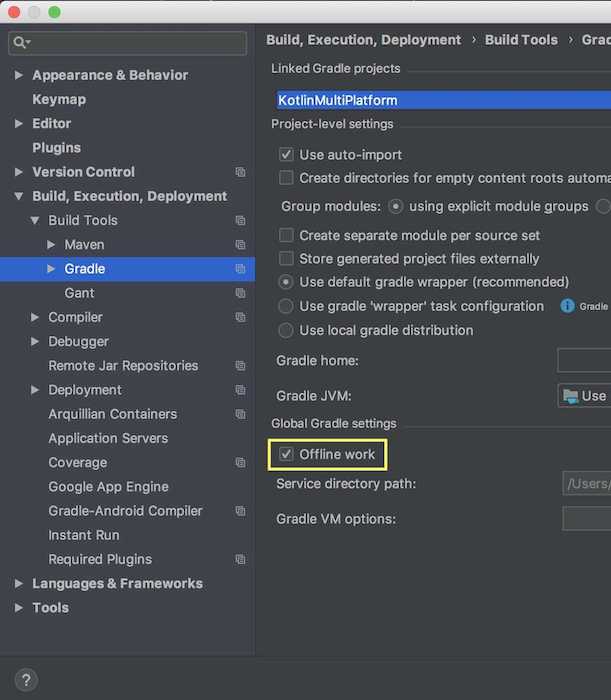Click the Gradle home input field
611x700 pixels.
[x=584, y=360]
